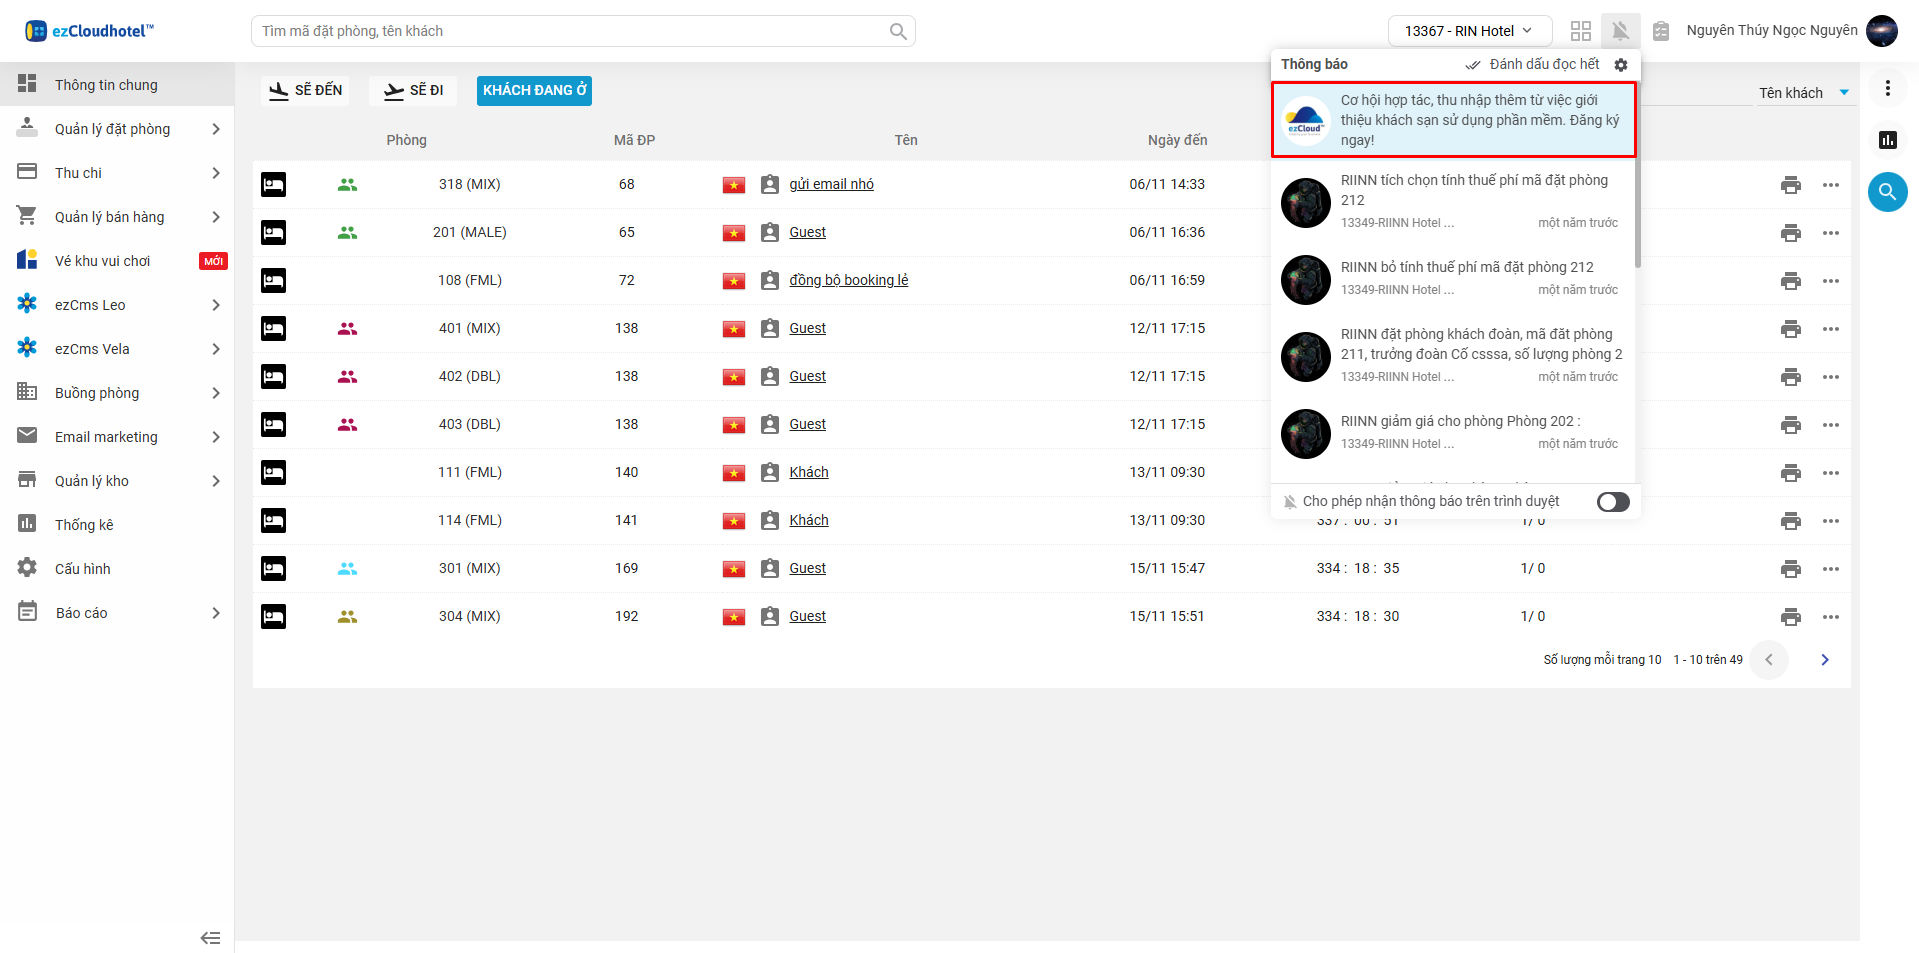The image size is (1919, 953).
Task: Enable browser notifications toggle
Action: pyautogui.click(x=1612, y=502)
